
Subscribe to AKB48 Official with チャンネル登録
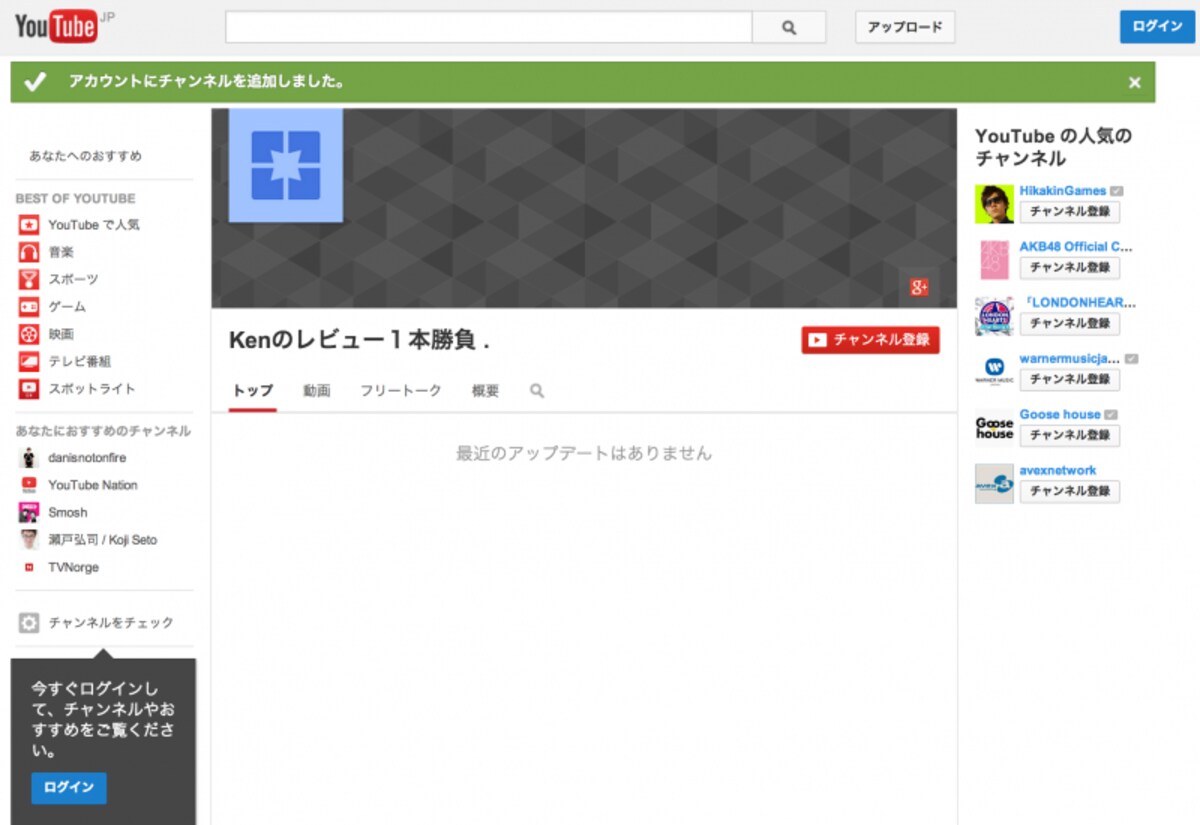(x=1070, y=268)
